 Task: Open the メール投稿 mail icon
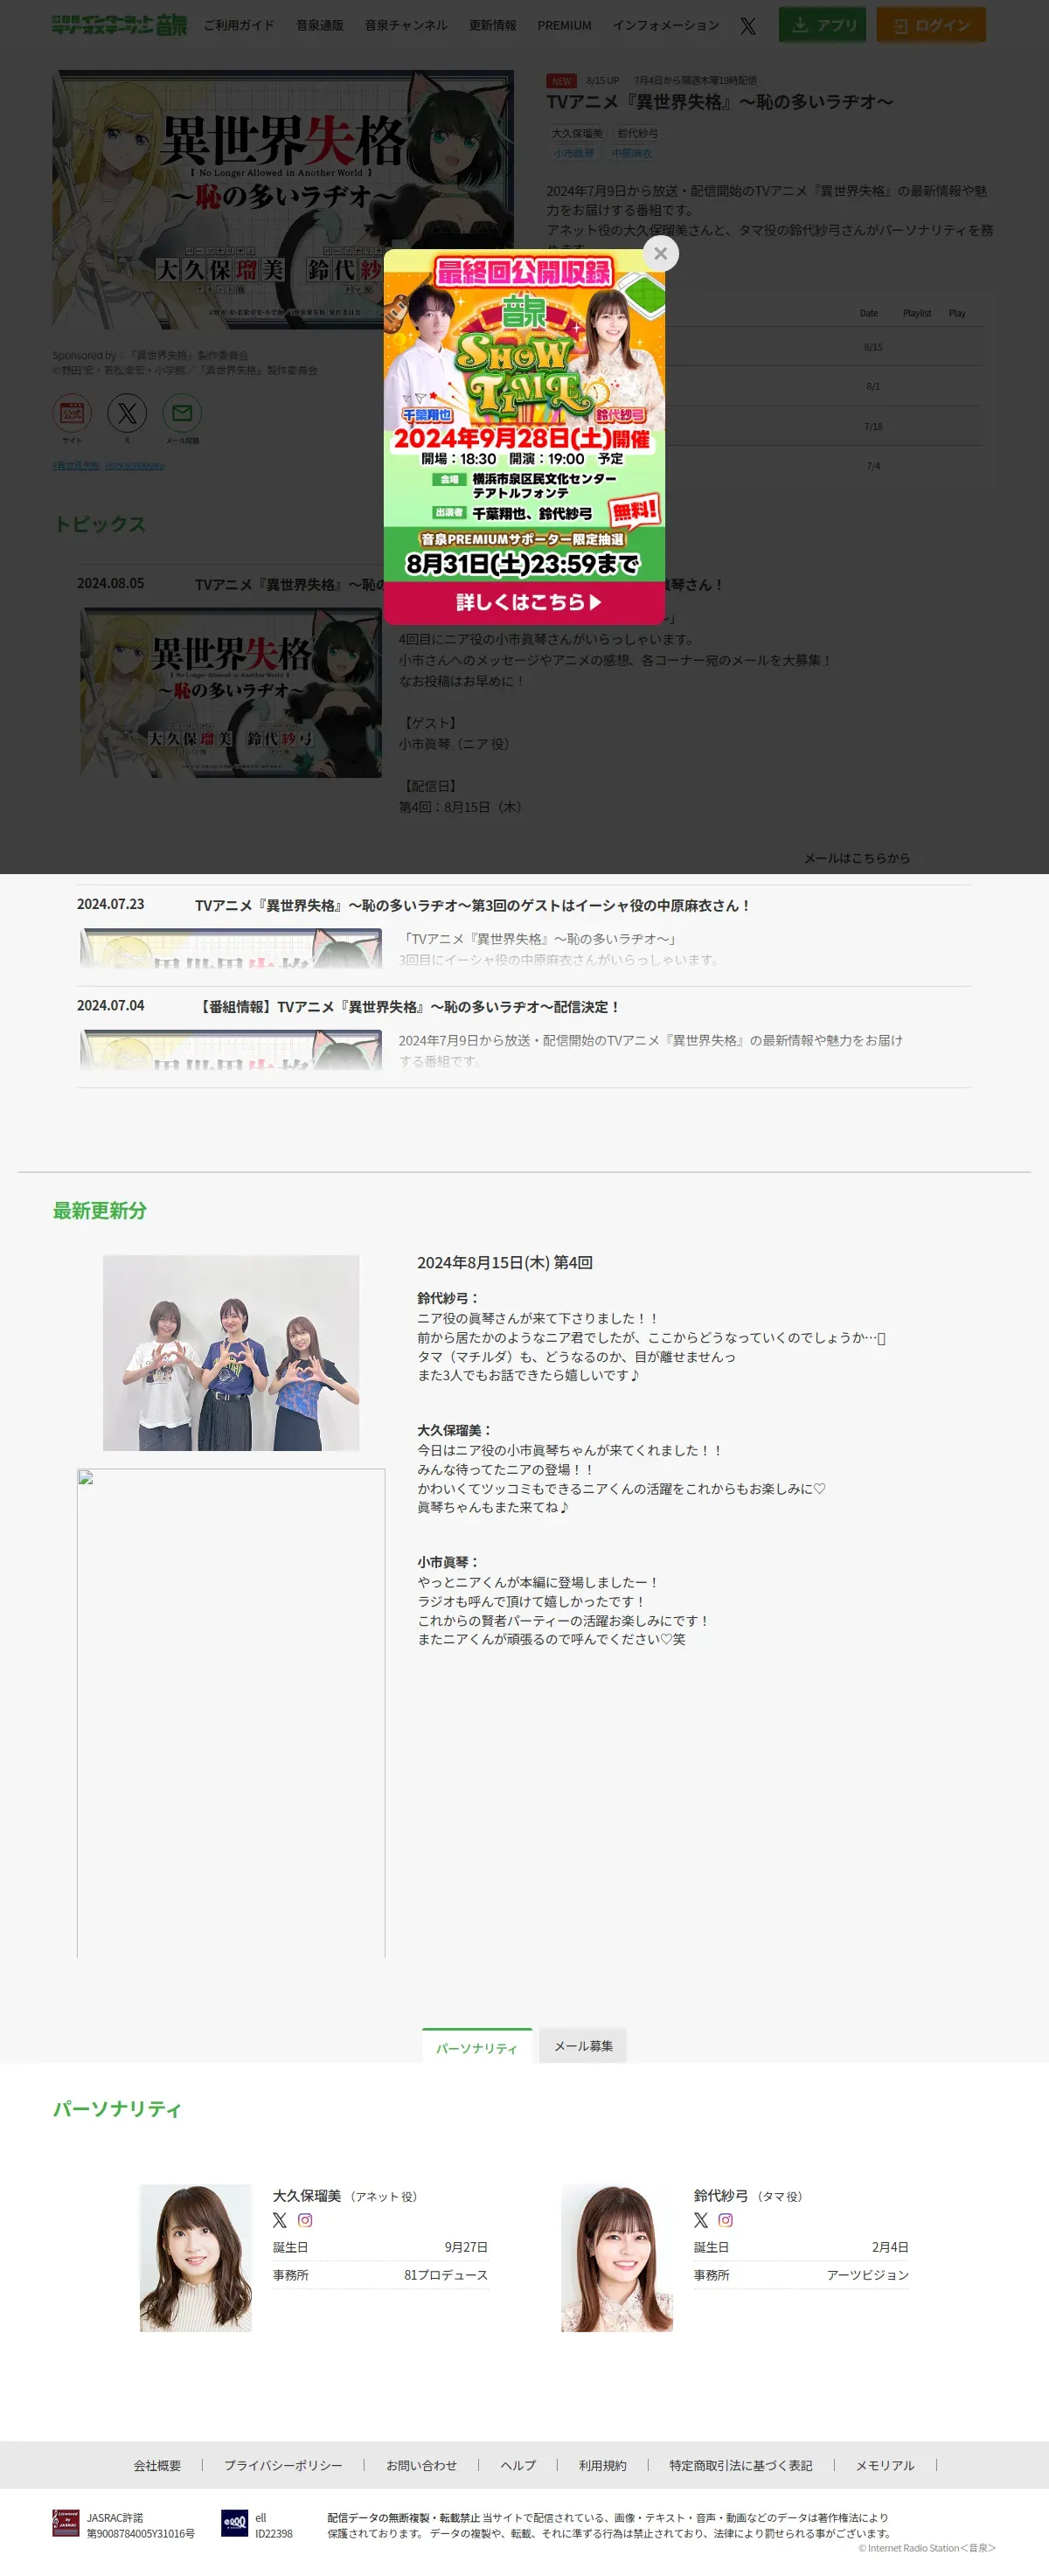pos(182,413)
